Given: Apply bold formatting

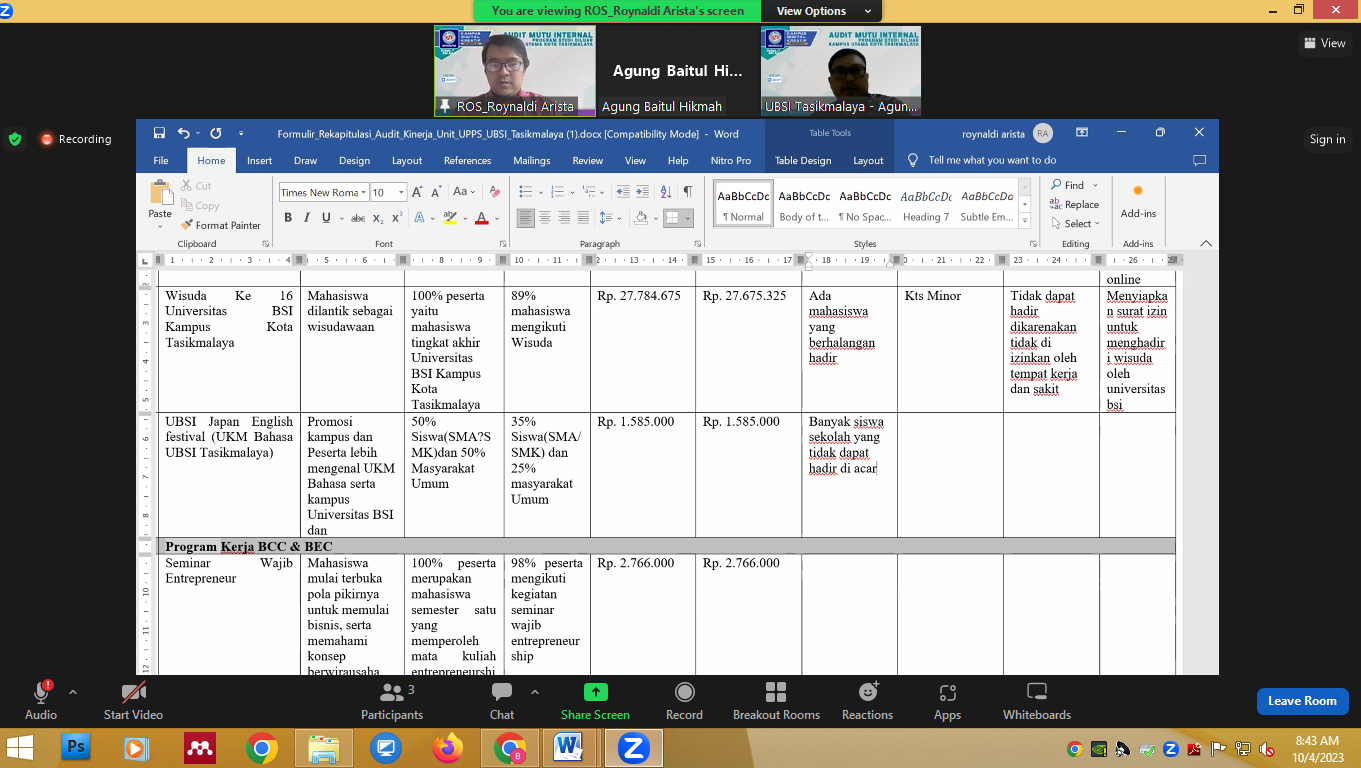Looking at the screenshot, I should click(x=288, y=218).
